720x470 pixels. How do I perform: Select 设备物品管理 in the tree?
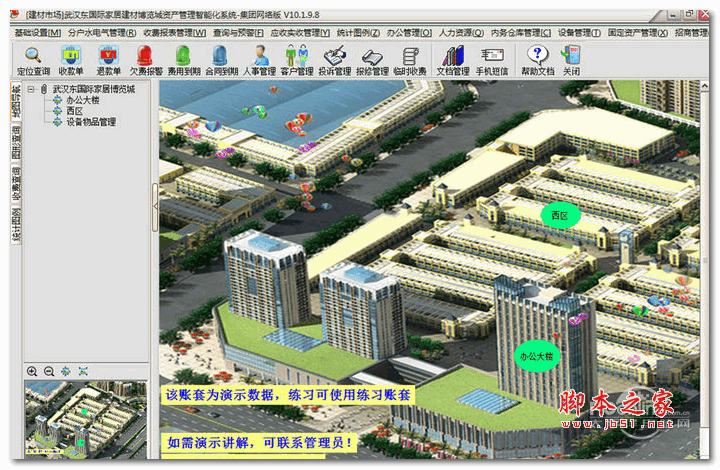click(x=91, y=122)
